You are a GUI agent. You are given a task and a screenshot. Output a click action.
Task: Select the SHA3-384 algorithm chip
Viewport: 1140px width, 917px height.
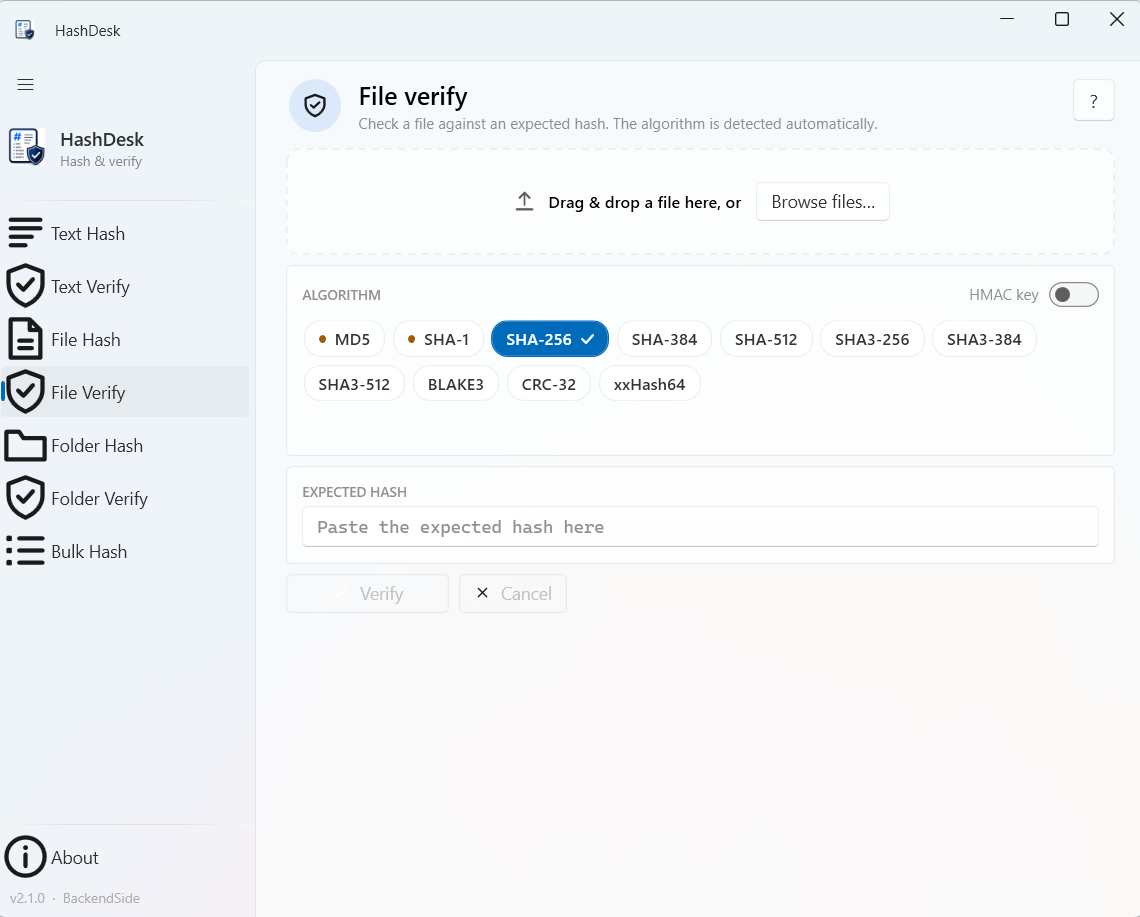tap(984, 339)
